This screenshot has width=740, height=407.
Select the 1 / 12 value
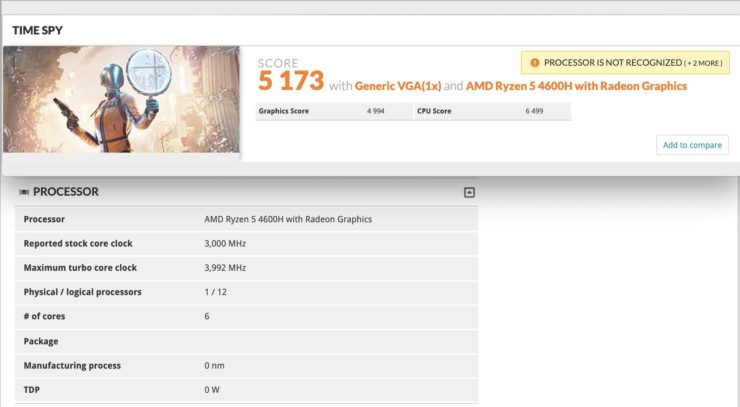tap(216, 292)
